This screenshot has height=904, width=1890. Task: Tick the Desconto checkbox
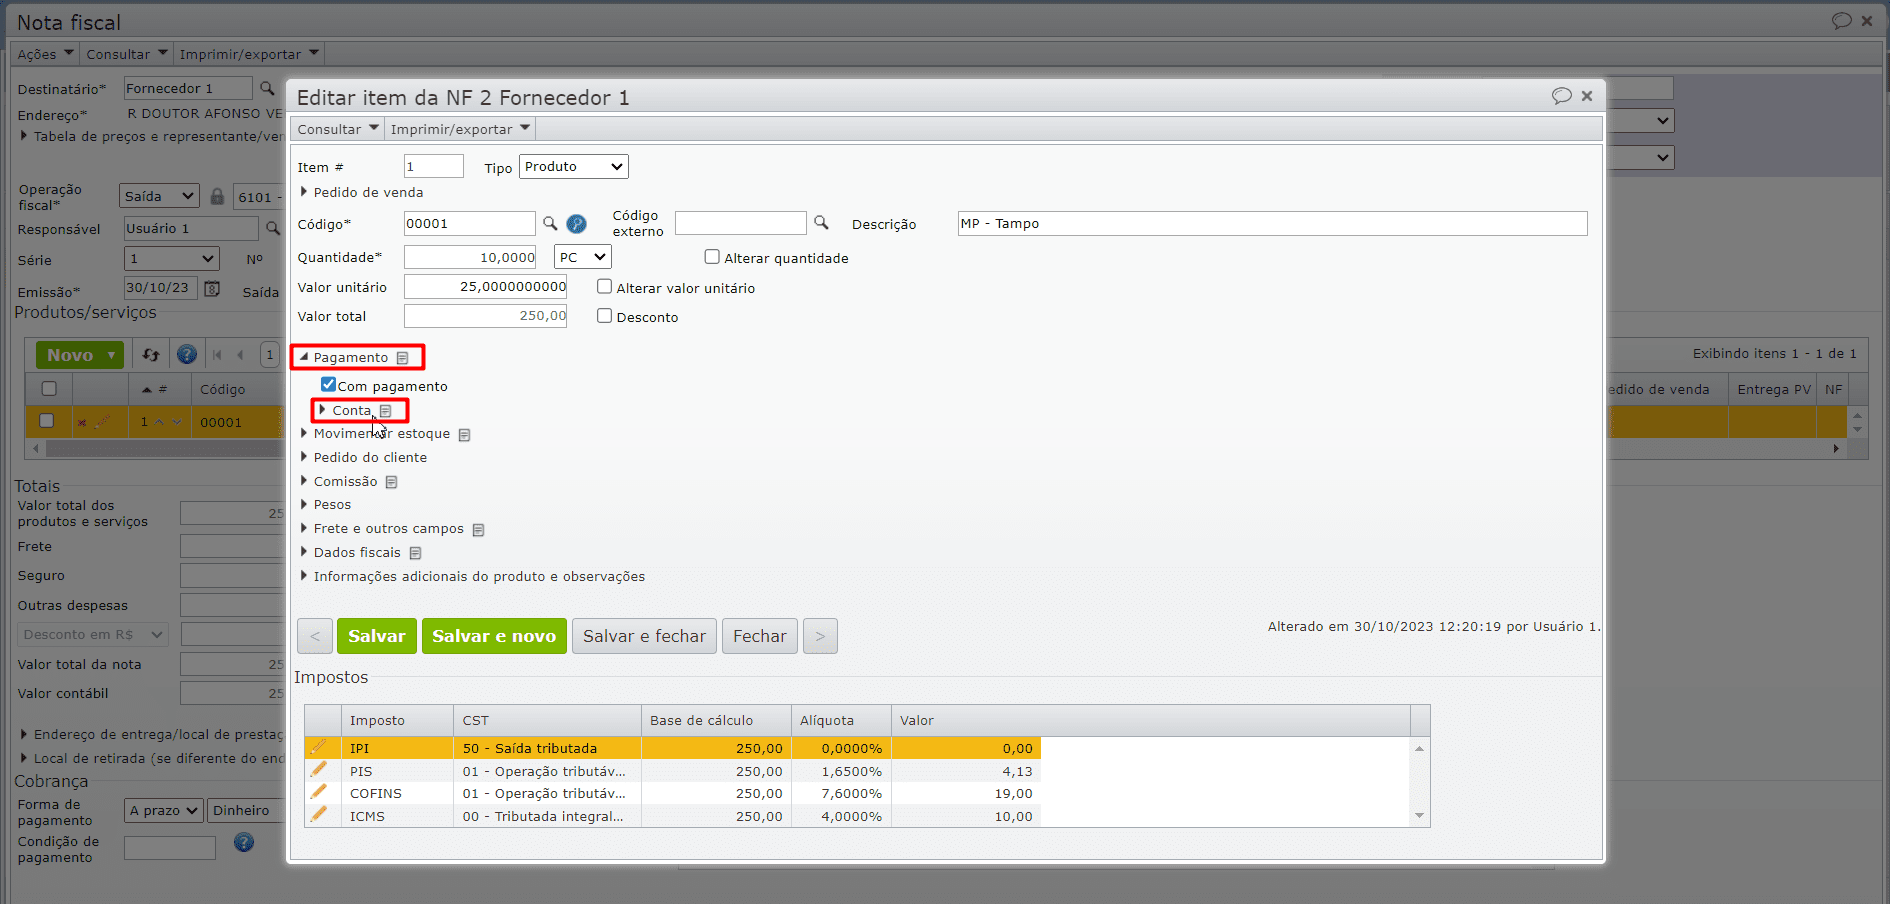604,316
